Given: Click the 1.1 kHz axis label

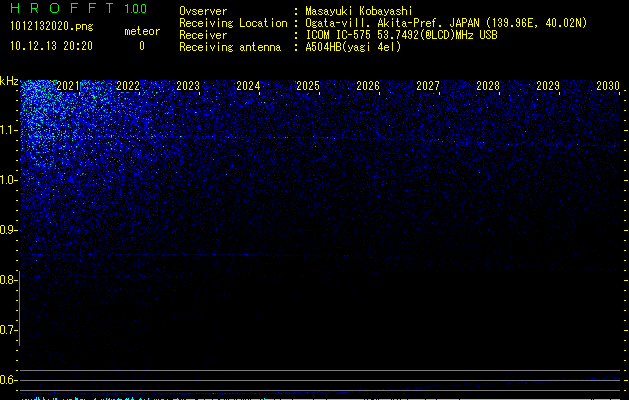Looking at the screenshot, I should click(8, 130).
